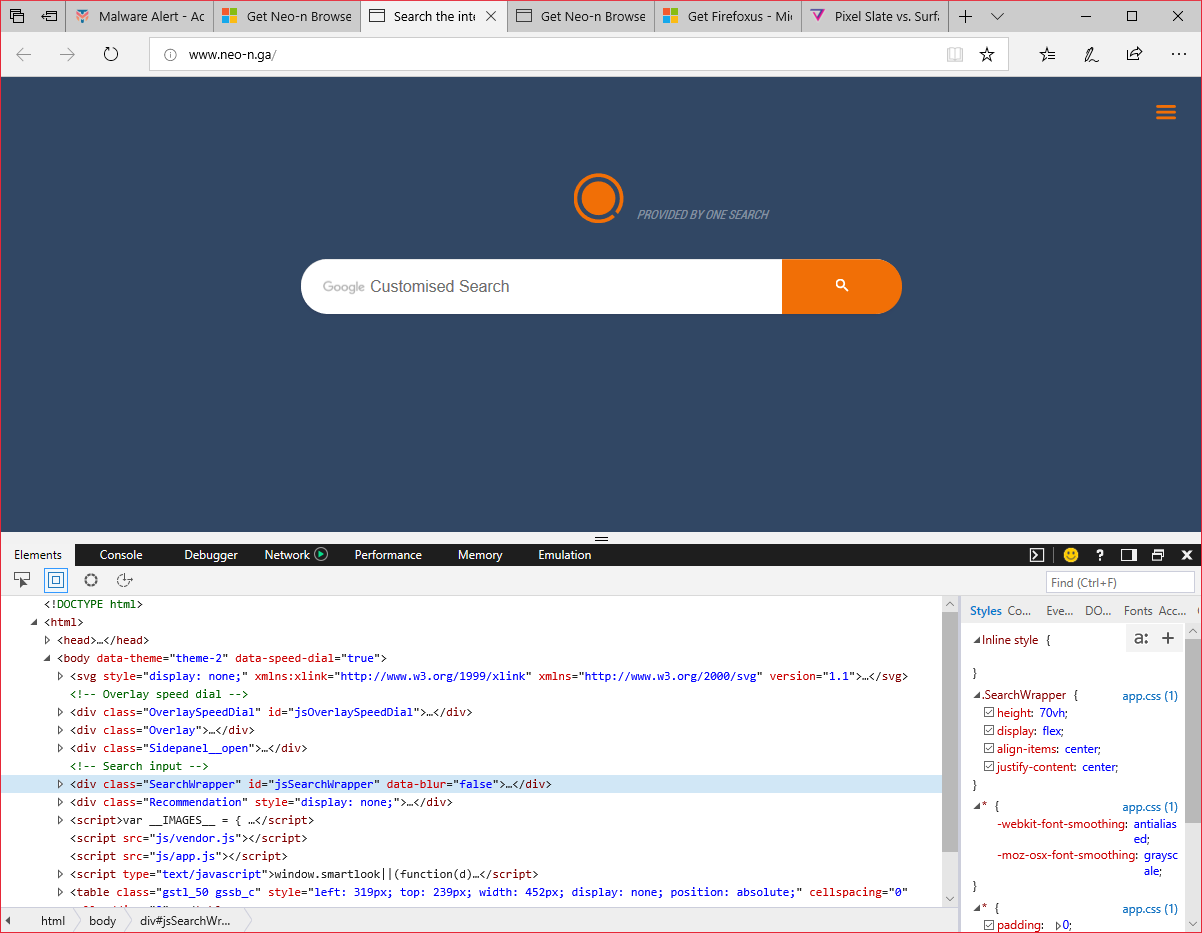Expand the head element node
The width and height of the screenshot is (1202, 933).
tap(47, 640)
